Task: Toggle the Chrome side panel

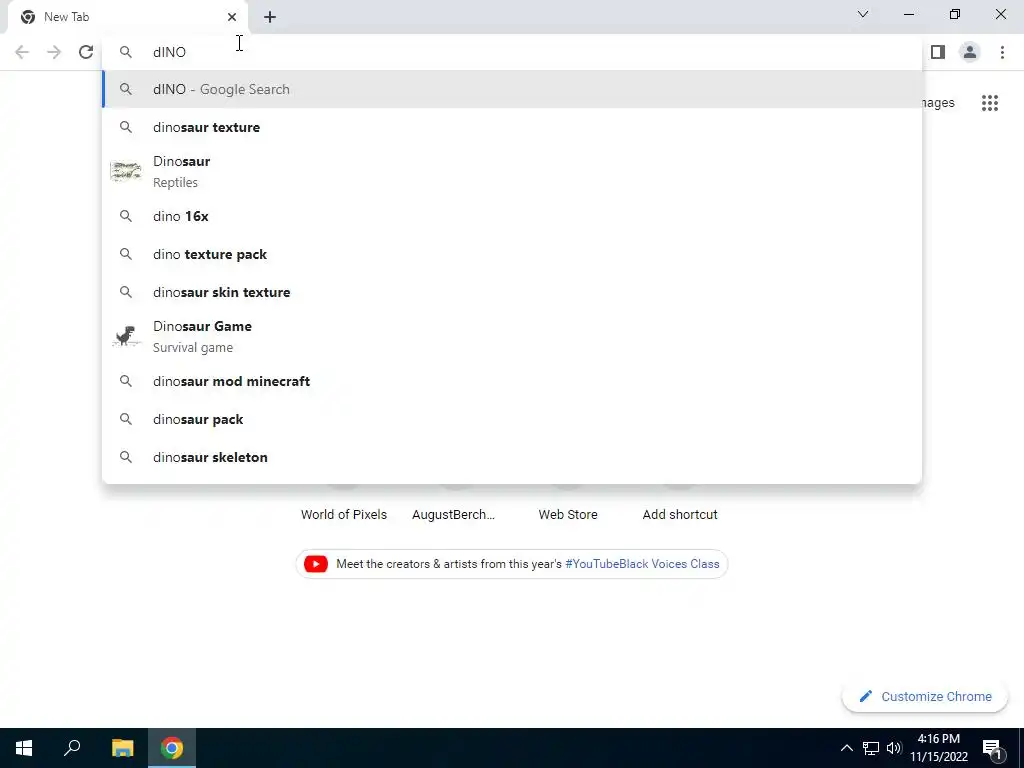Action: click(938, 52)
